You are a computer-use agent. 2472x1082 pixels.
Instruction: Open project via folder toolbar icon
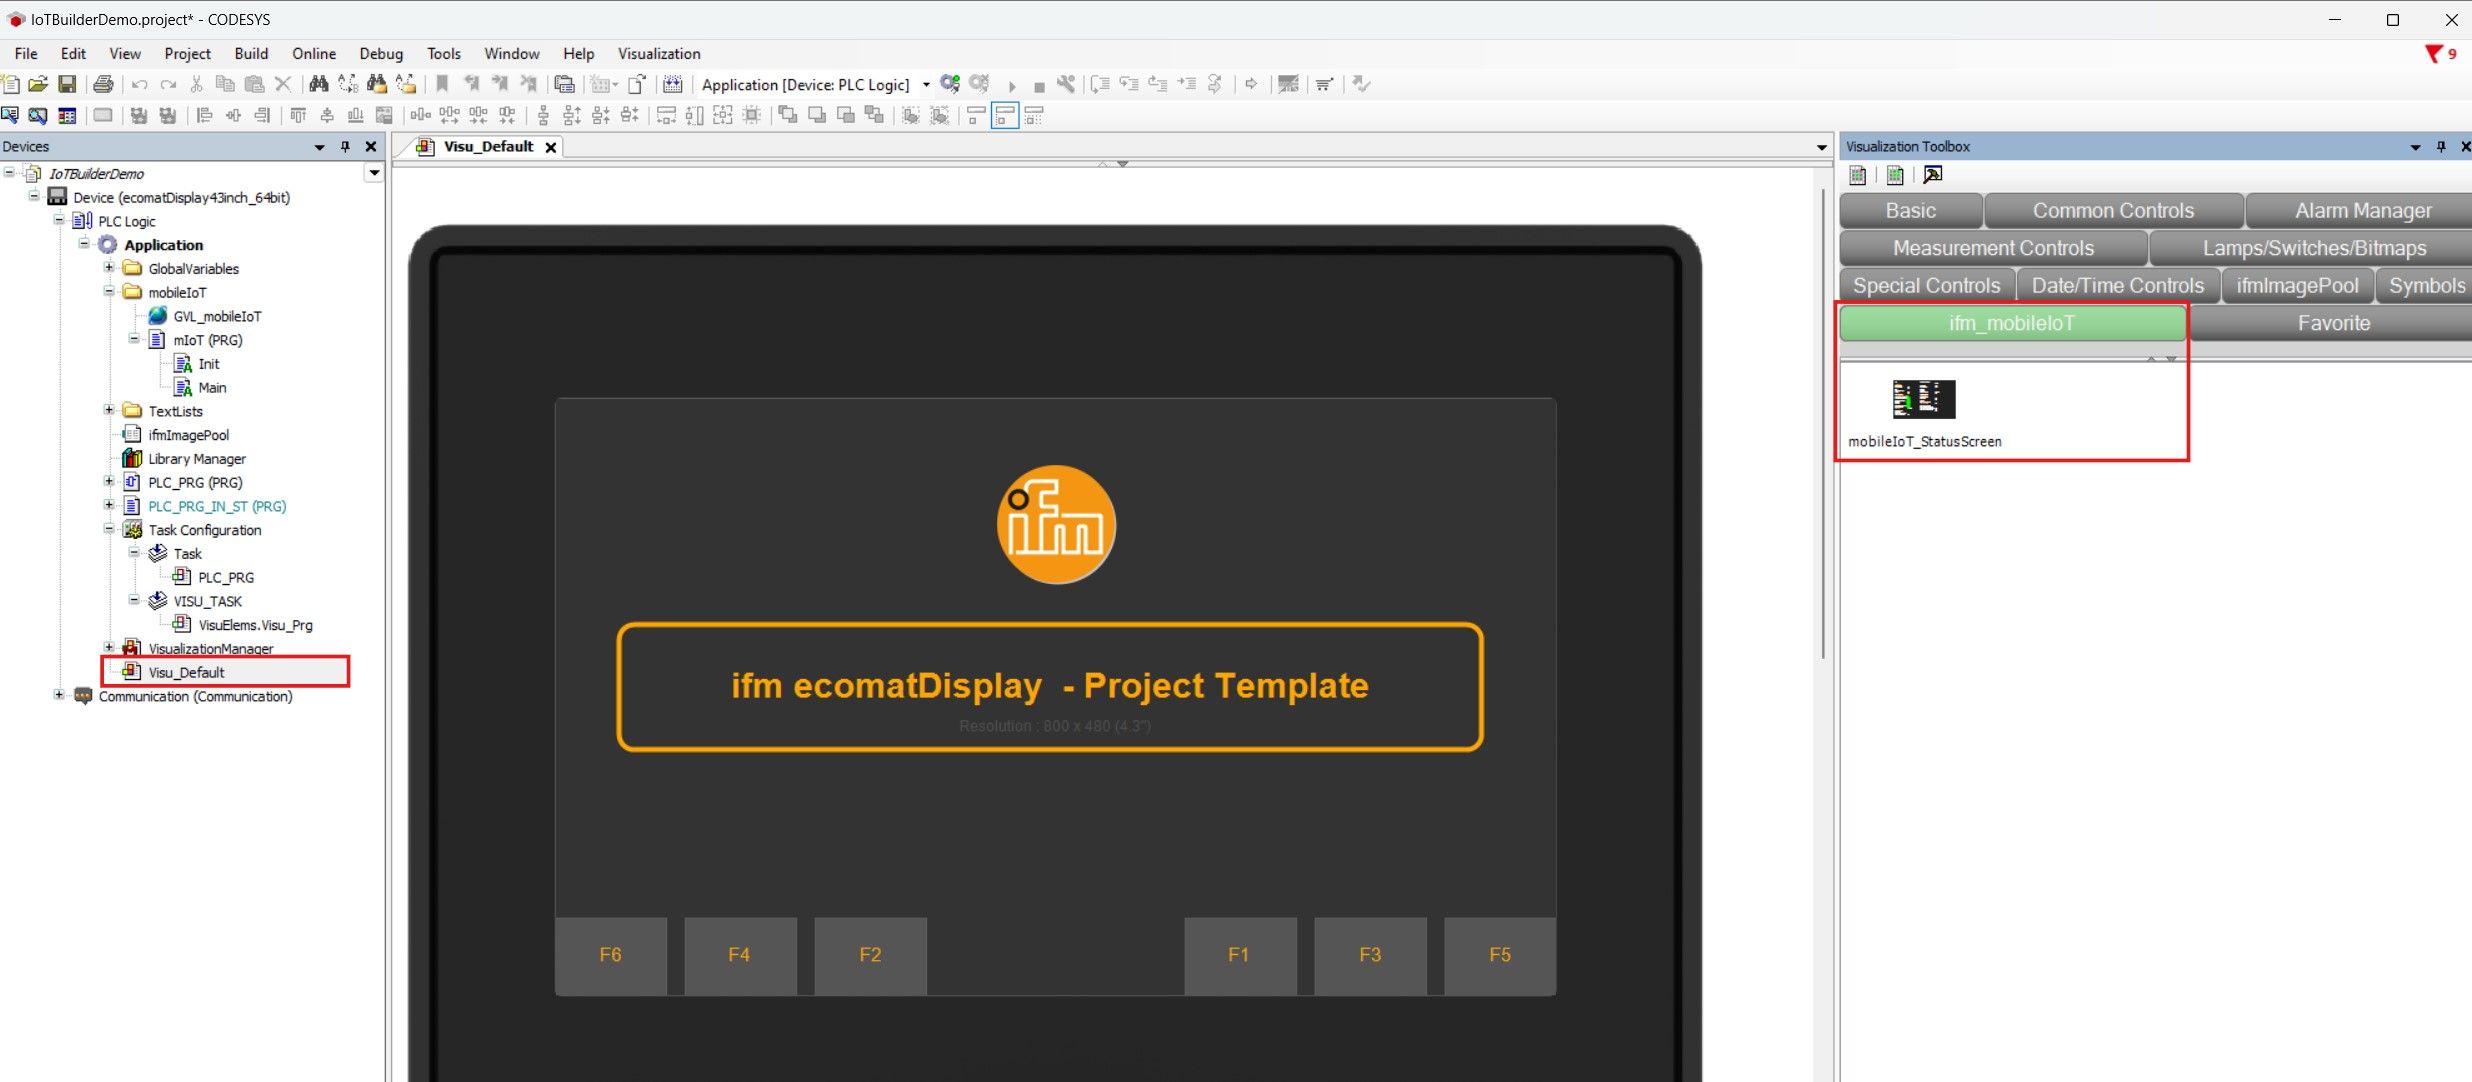coord(38,84)
